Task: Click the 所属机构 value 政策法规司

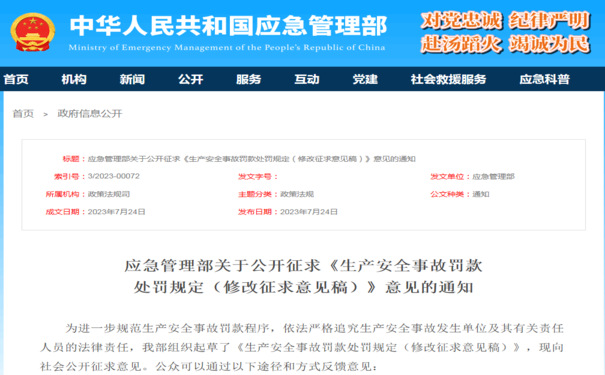Action: pos(109,194)
